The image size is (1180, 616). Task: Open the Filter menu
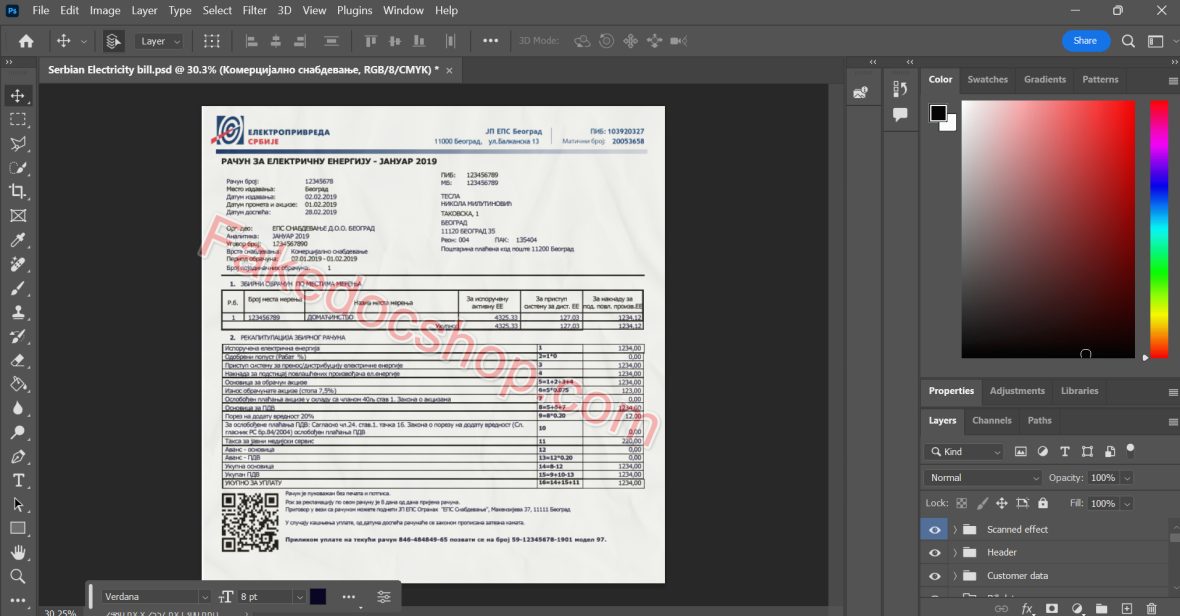coord(254,11)
